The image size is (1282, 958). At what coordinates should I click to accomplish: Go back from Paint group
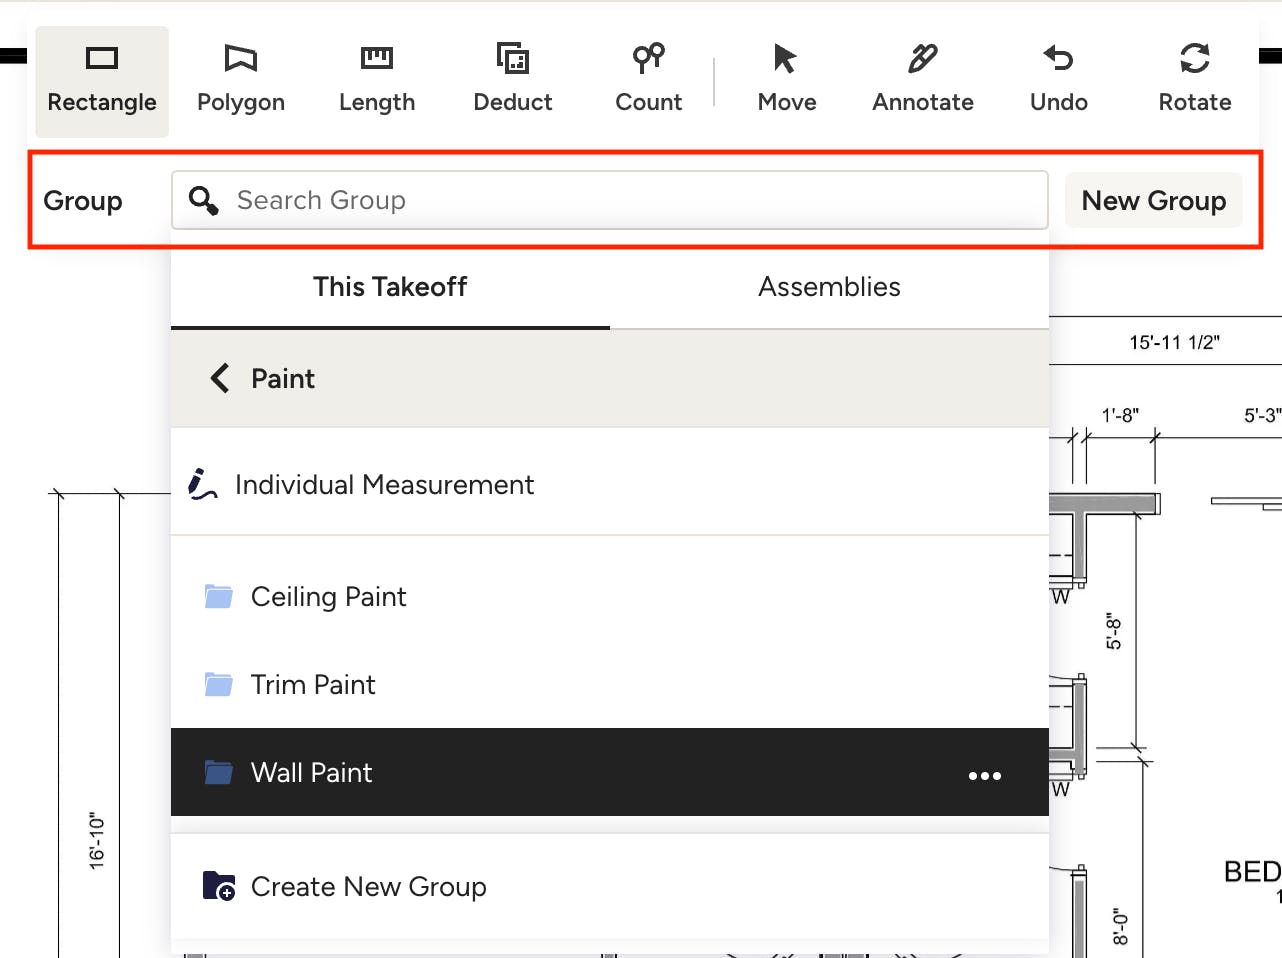point(220,378)
